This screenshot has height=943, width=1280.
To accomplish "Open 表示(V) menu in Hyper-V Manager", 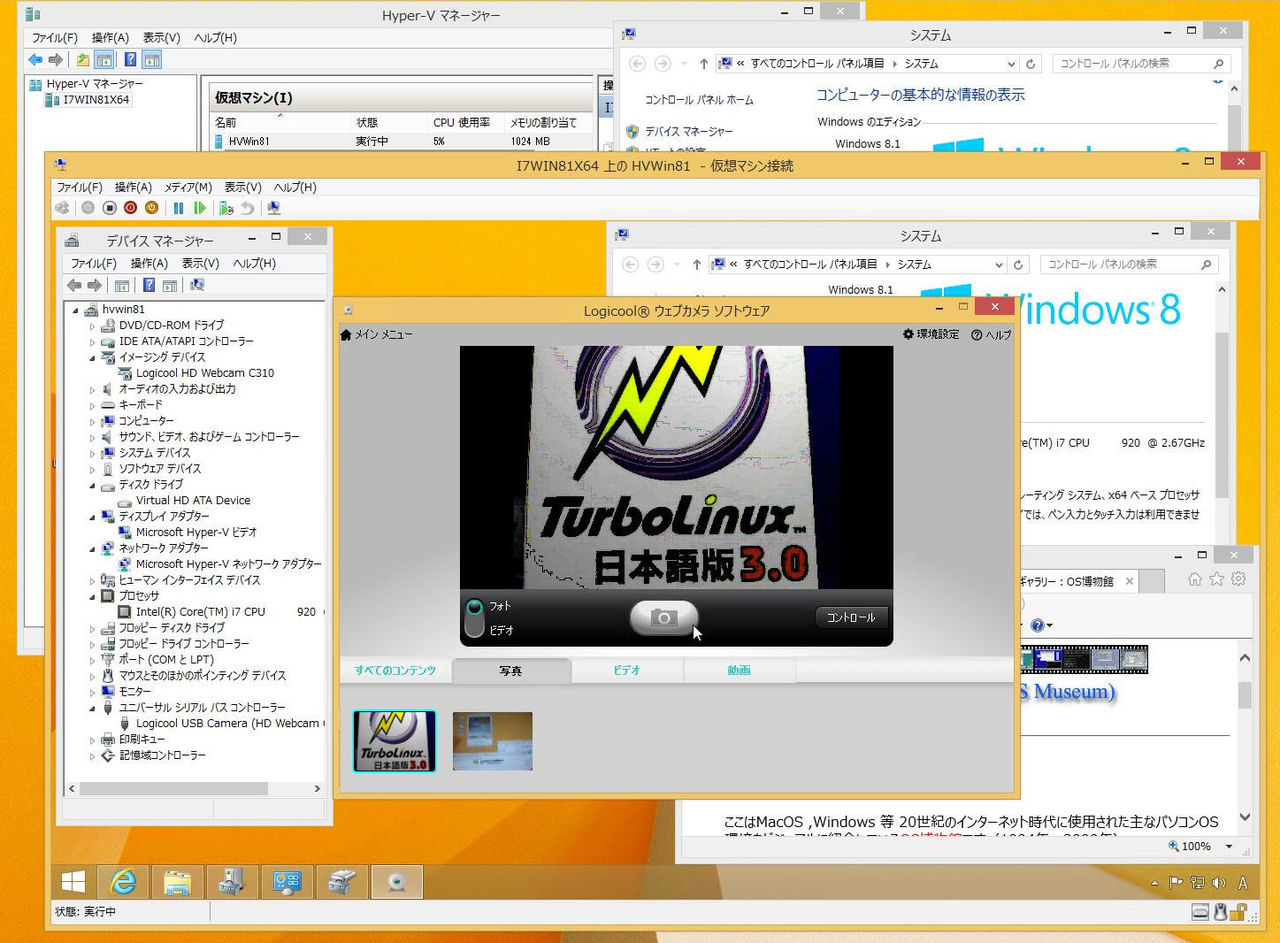I will pos(160,38).
